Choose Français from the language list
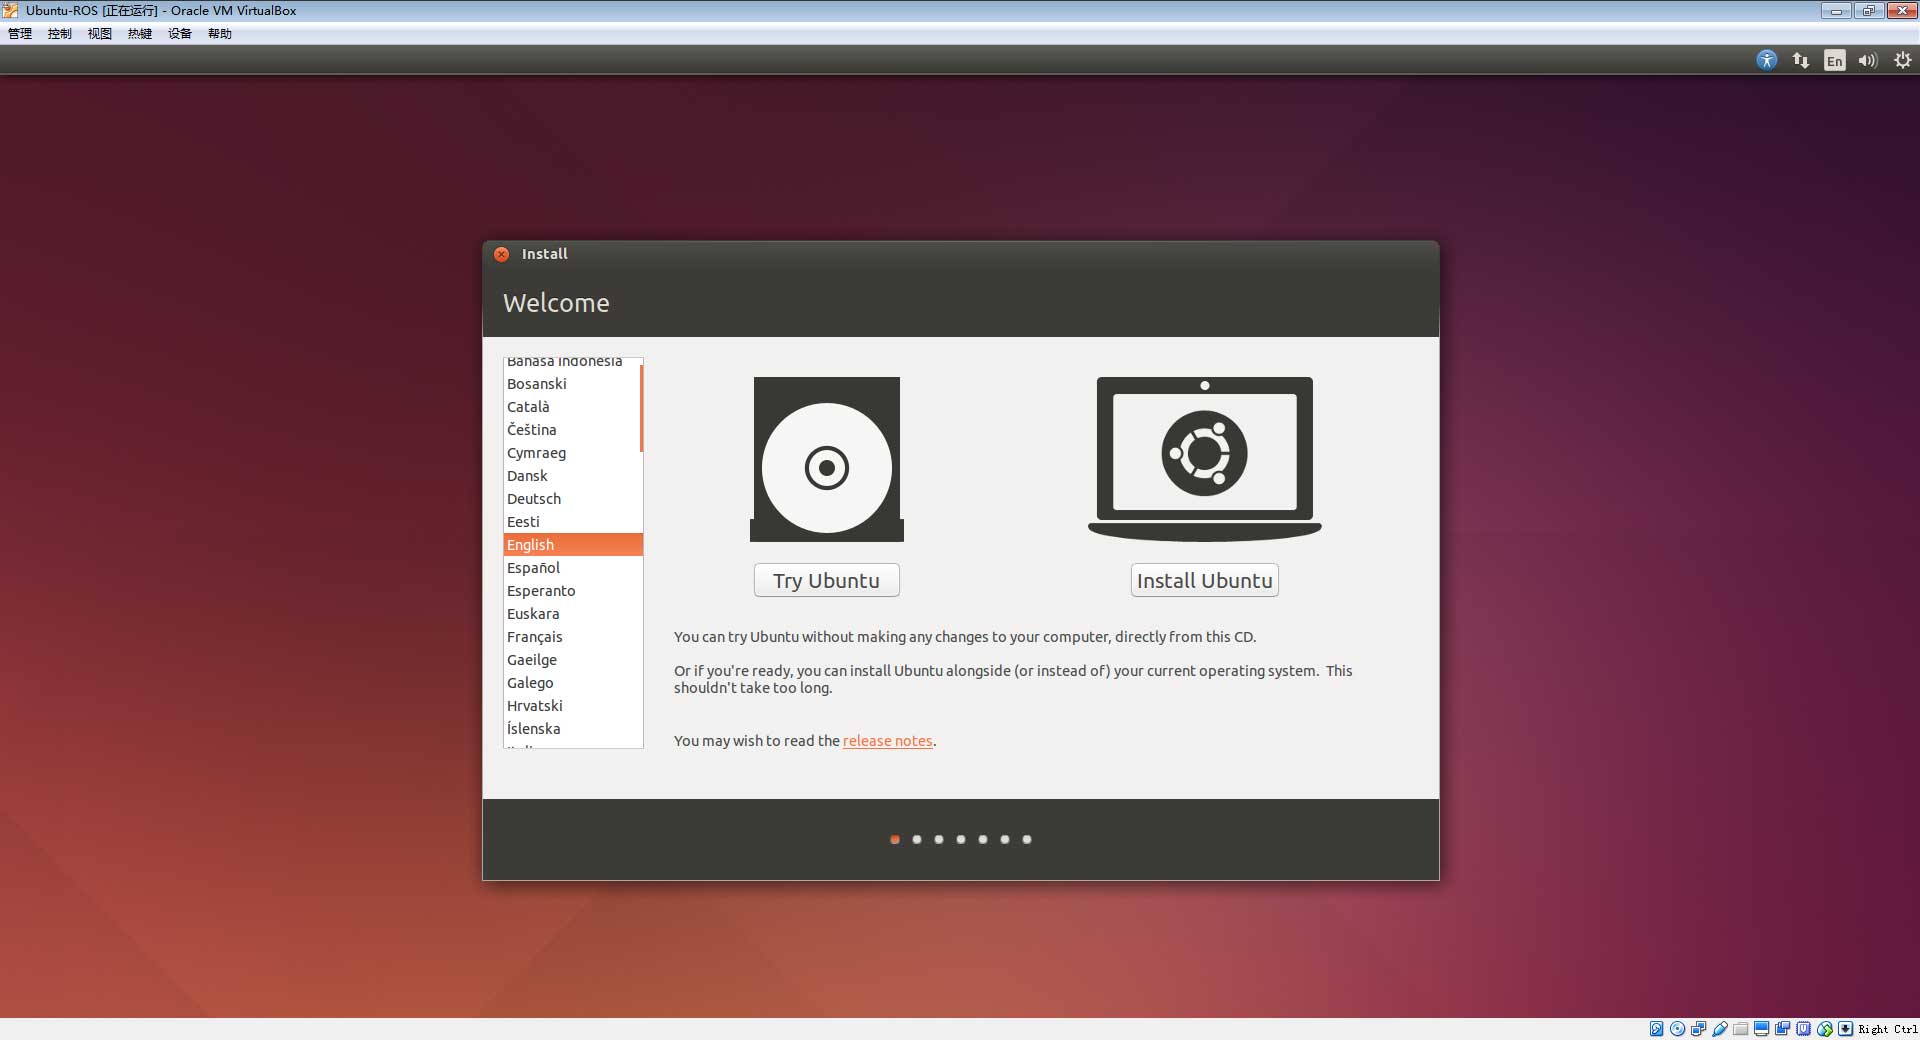This screenshot has width=1920, height=1040. pos(535,637)
